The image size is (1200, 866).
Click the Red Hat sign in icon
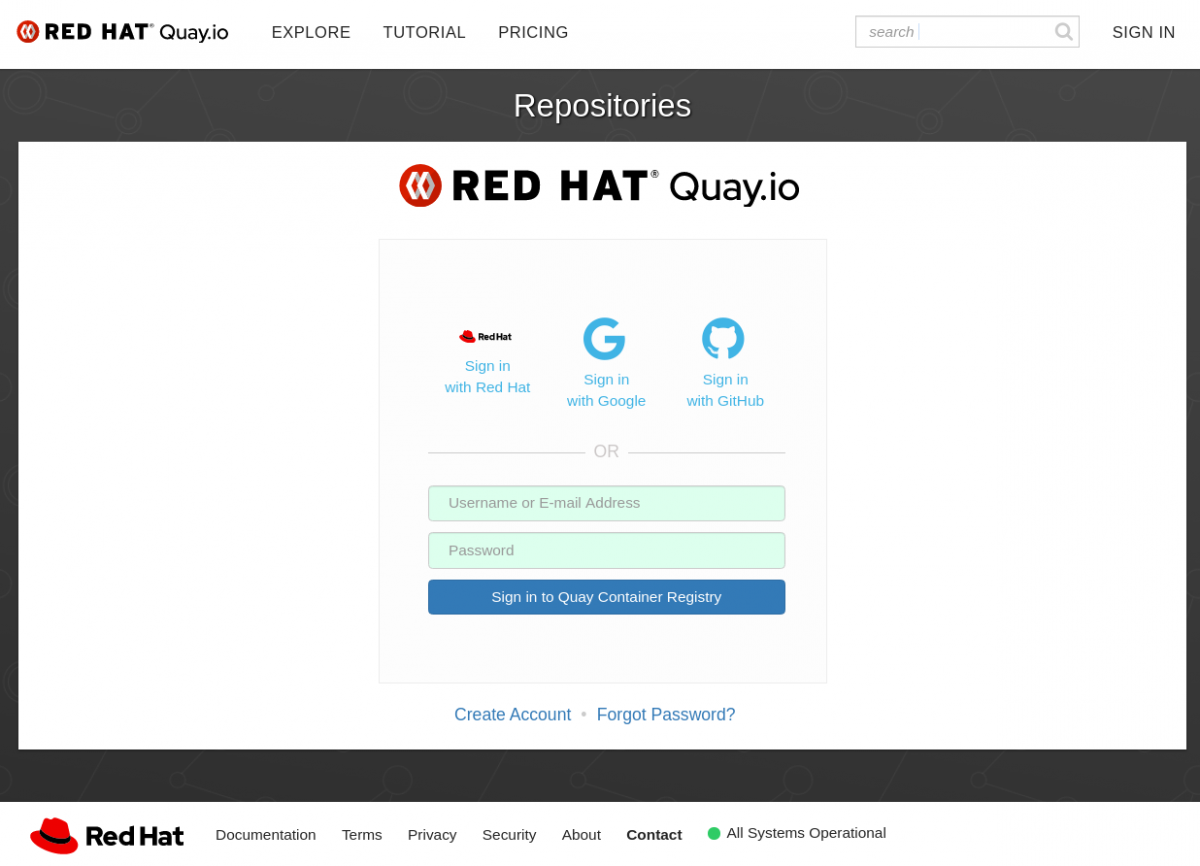[x=486, y=336]
